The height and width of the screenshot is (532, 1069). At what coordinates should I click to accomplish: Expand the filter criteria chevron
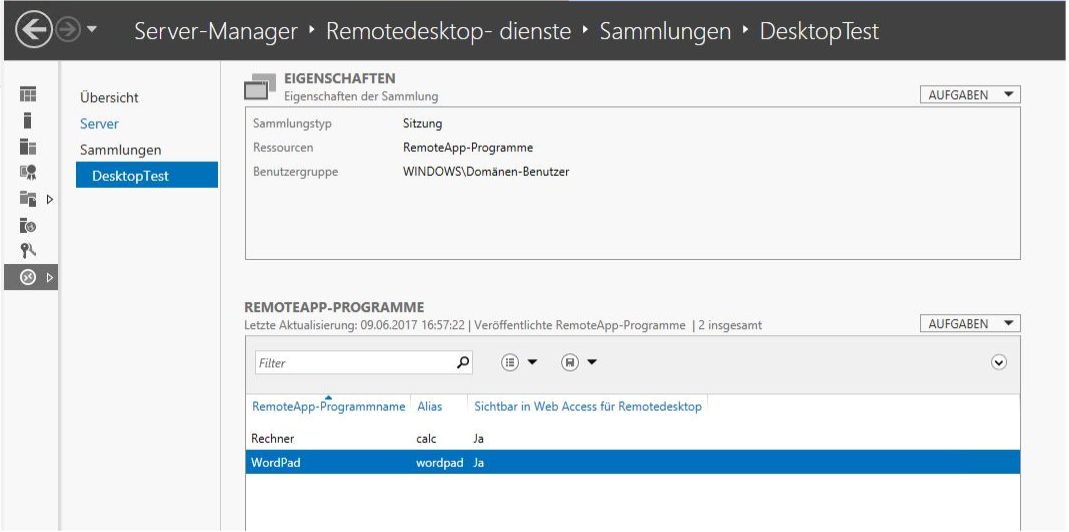pyautogui.click(x=998, y=362)
